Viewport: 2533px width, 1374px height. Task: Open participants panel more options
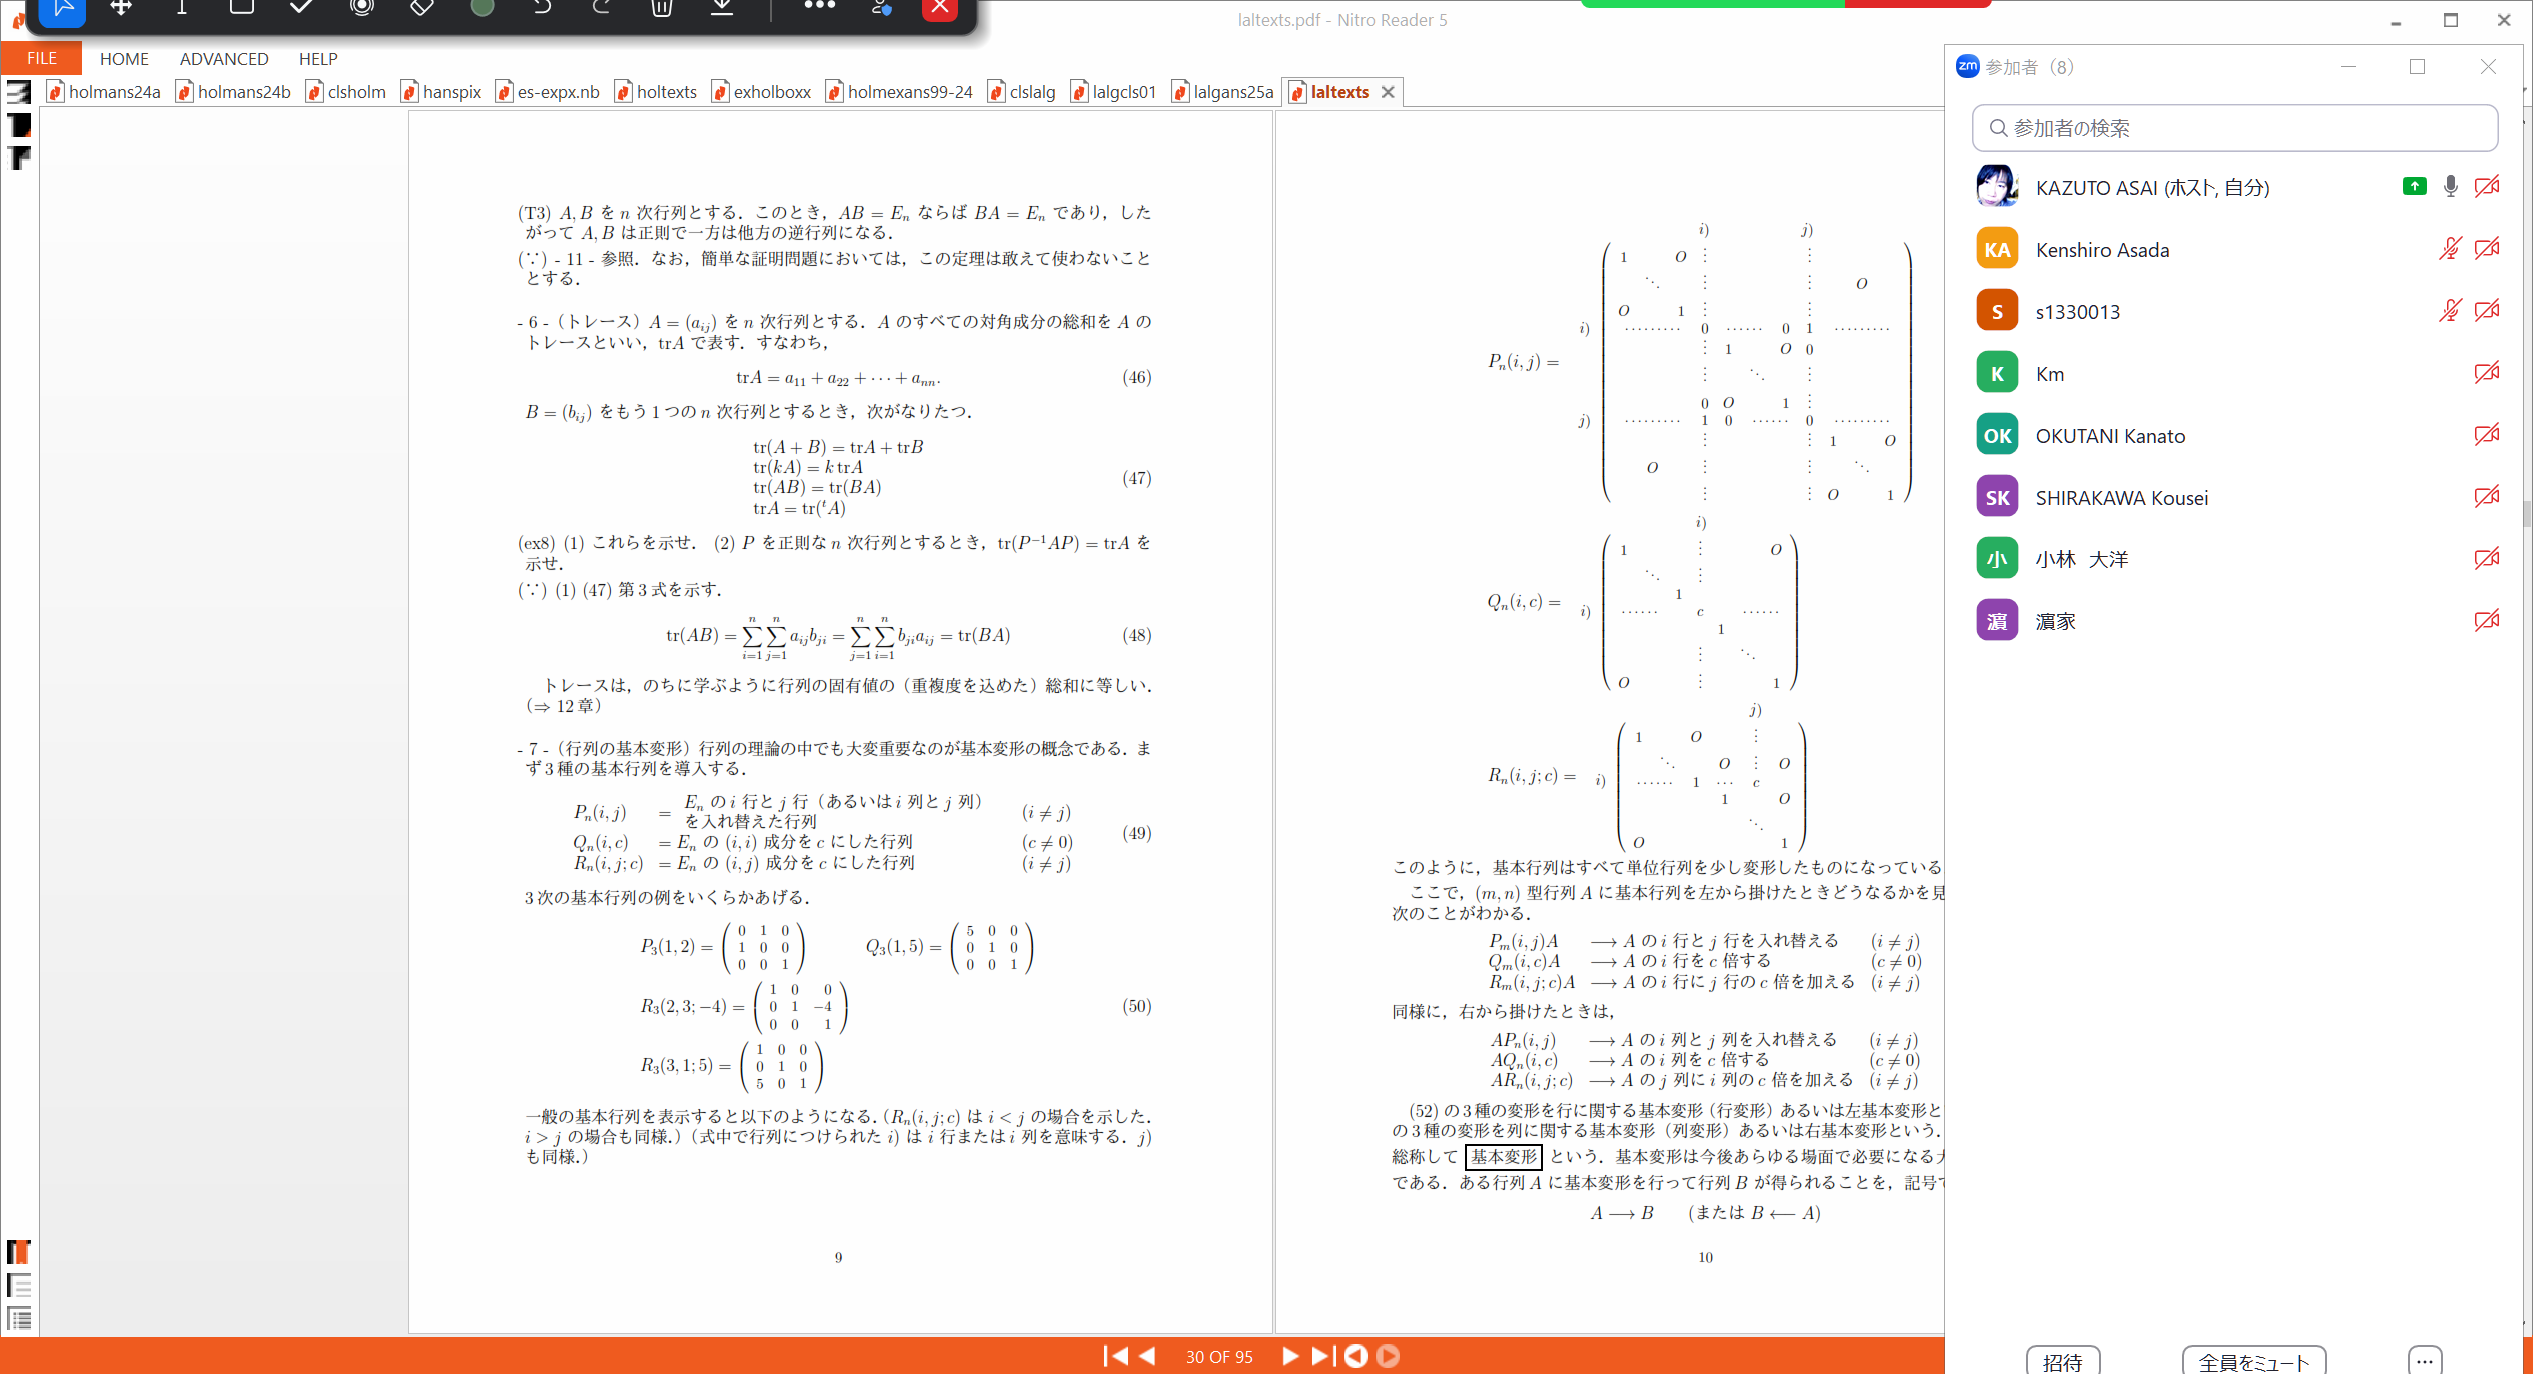click(x=2424, y=1360)
